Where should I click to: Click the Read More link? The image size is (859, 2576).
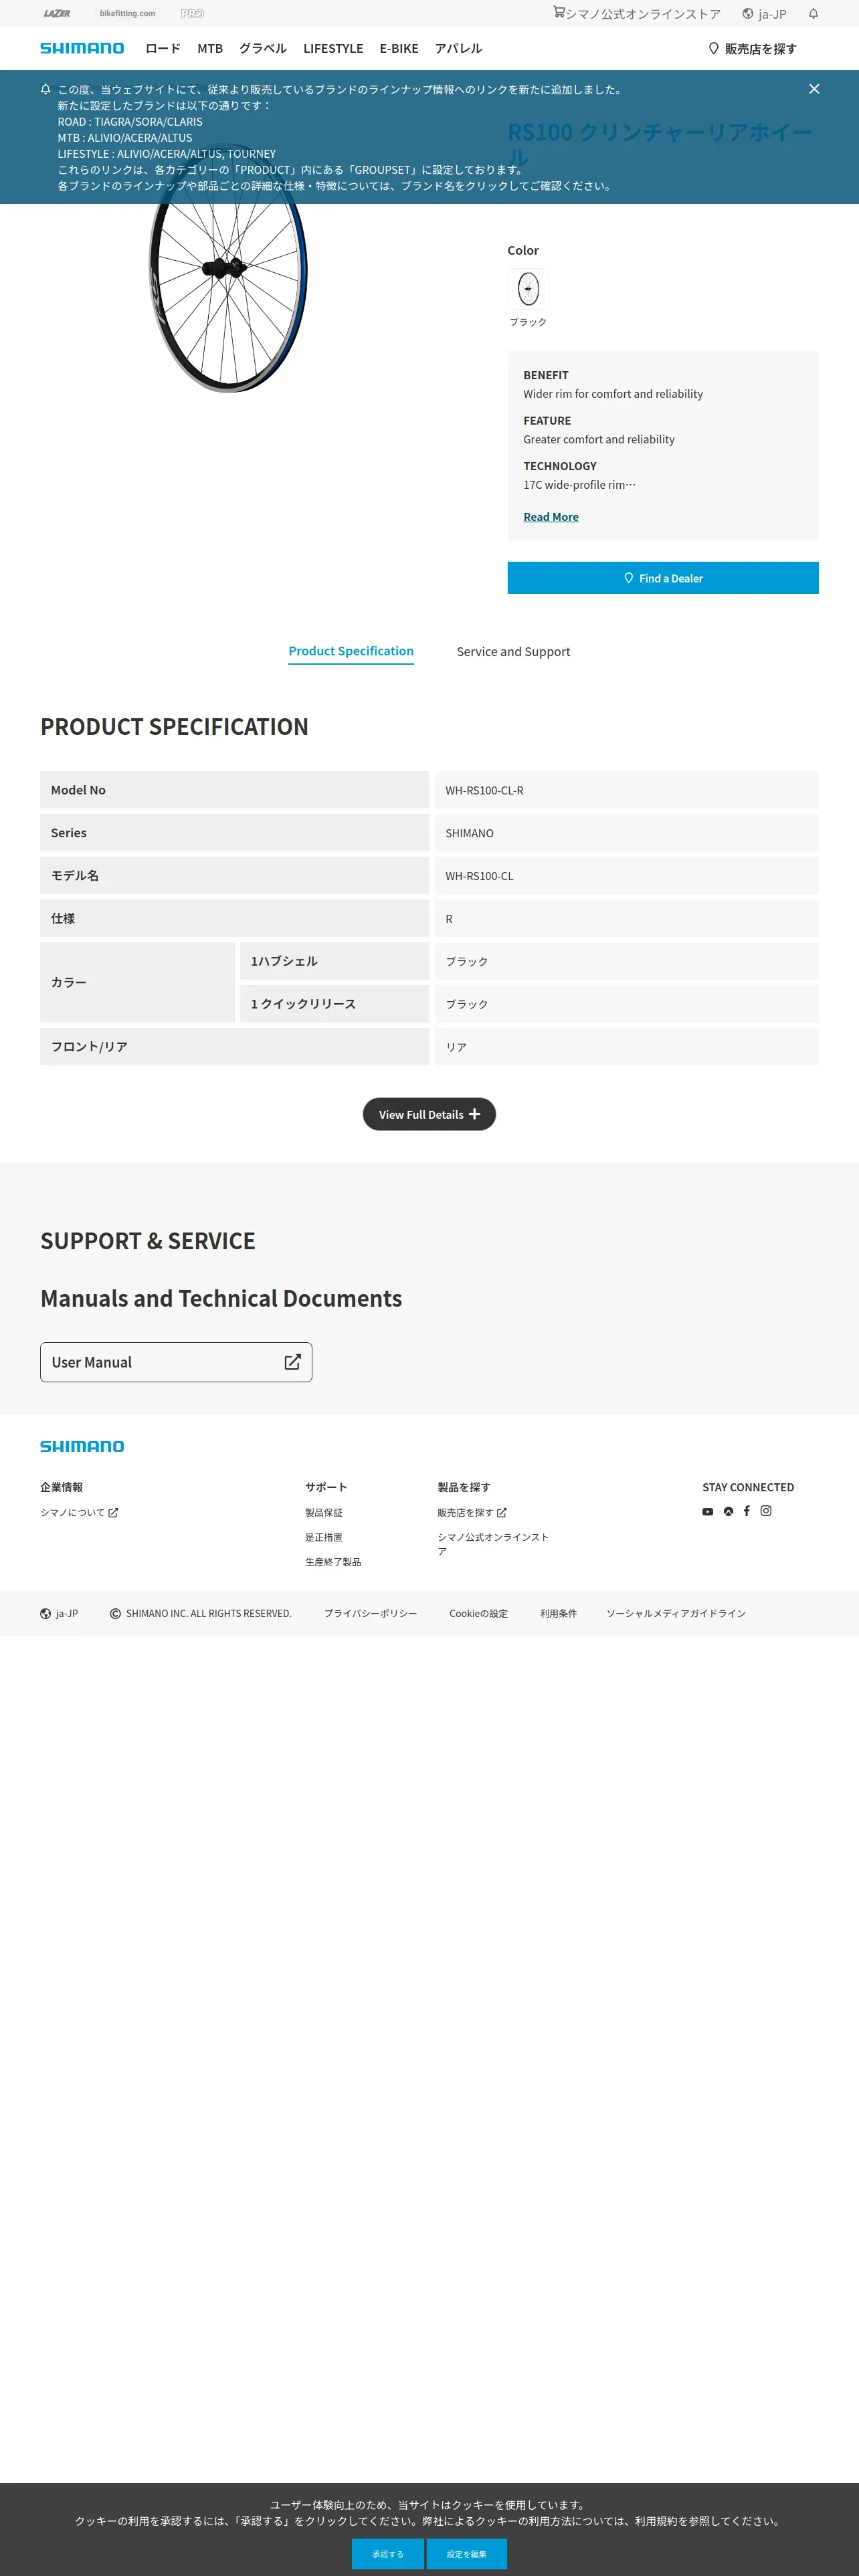point(551,517)
